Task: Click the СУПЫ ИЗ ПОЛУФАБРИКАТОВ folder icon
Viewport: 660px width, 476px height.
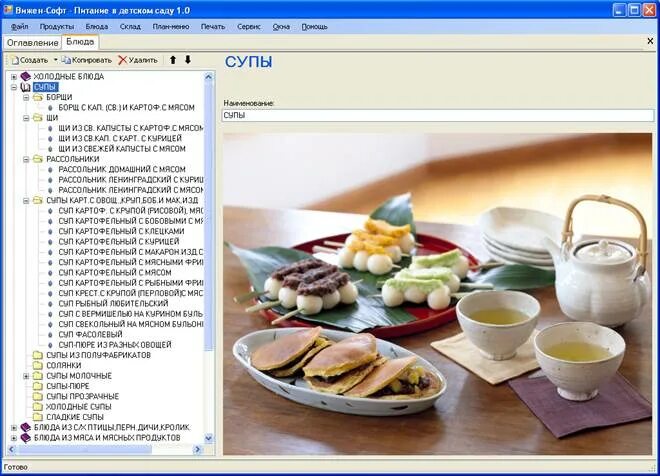Action: click(38, 355)
